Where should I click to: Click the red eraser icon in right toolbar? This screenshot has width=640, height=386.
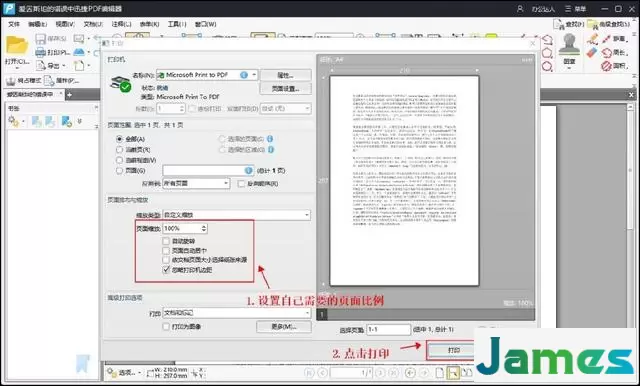[x=592, y=52]
